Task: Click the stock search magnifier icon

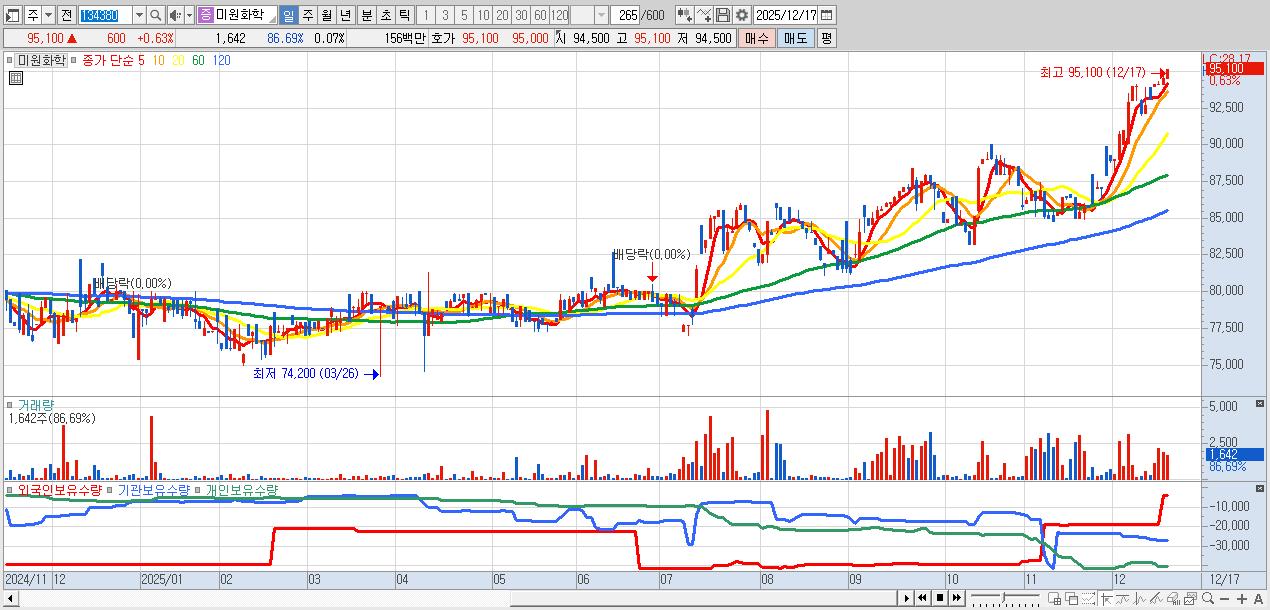Action: (x=155, y=15)
